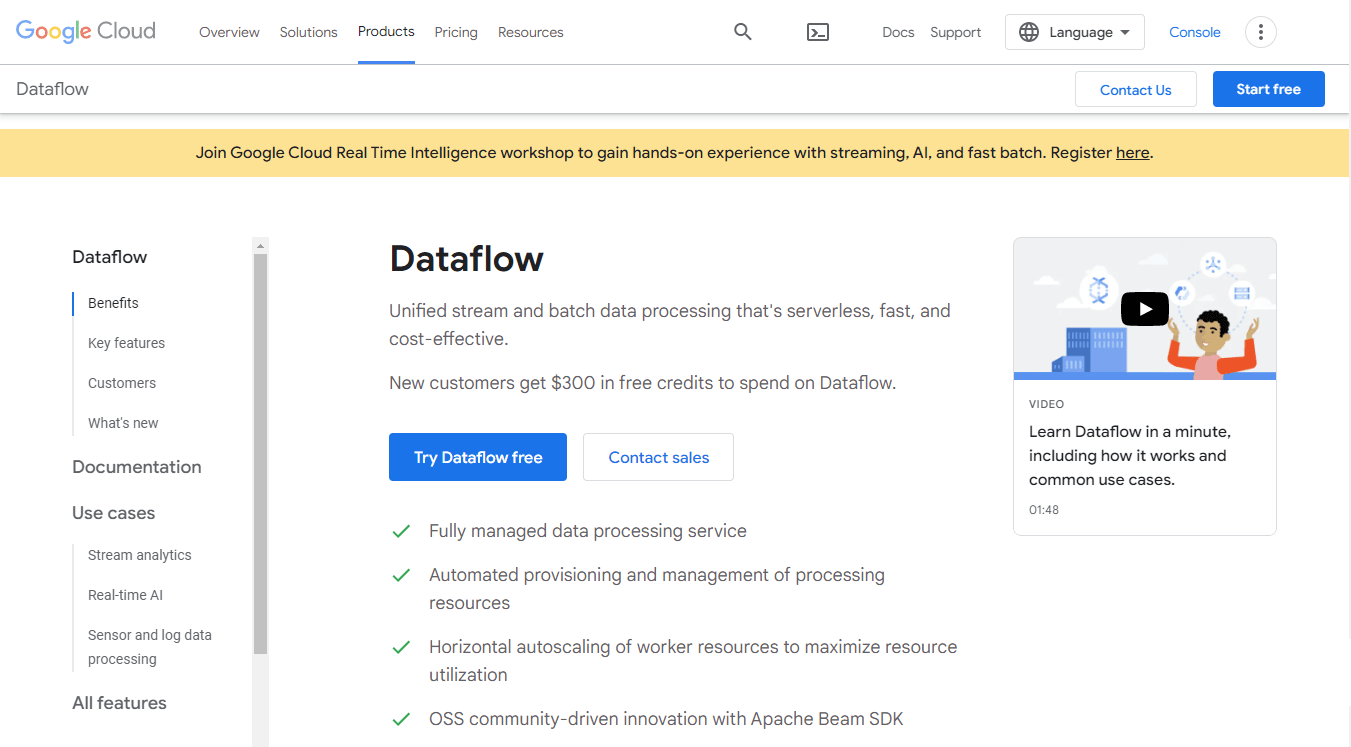The height and width of the screenshot is (747, 1351).
Task: Expand the Language dropdown
Action: click(x=1080, y=31)
